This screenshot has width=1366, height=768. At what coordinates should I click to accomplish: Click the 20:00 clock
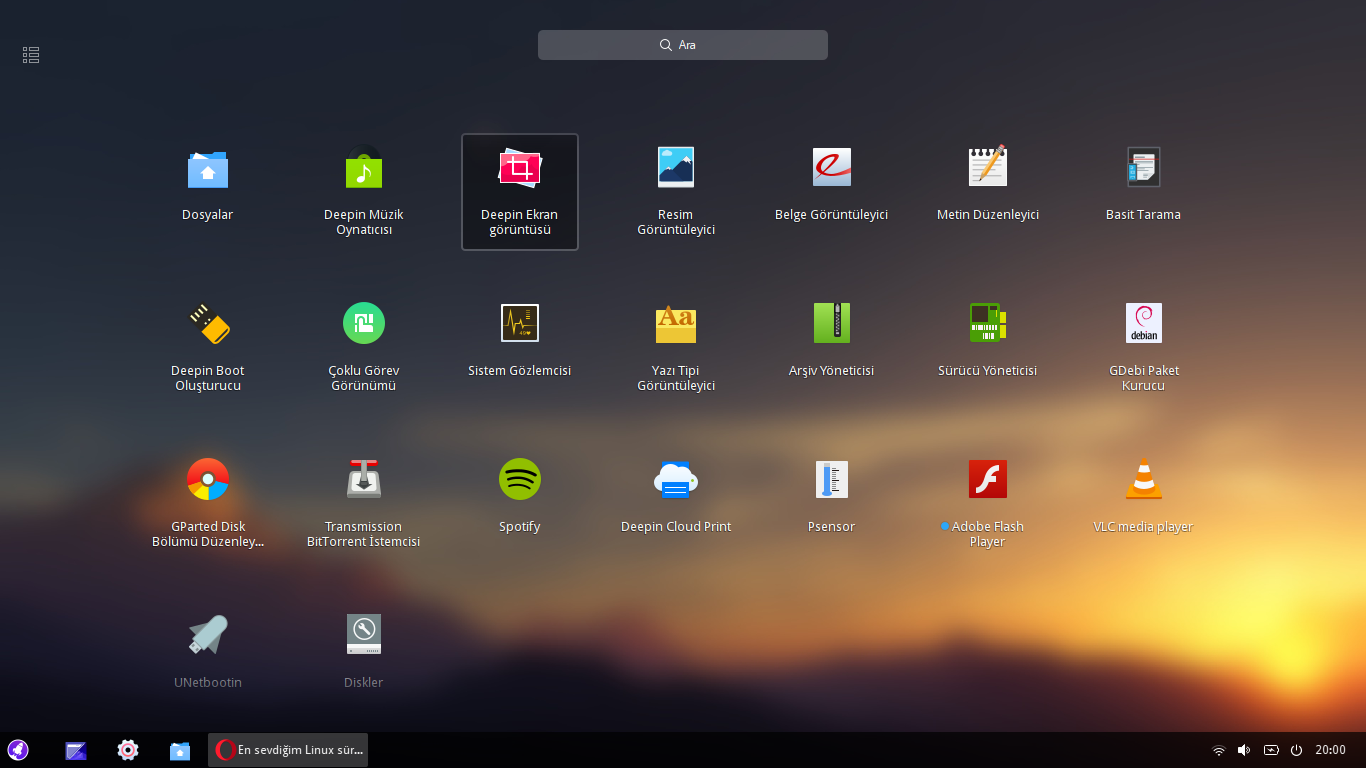[x=1330, y=750]
